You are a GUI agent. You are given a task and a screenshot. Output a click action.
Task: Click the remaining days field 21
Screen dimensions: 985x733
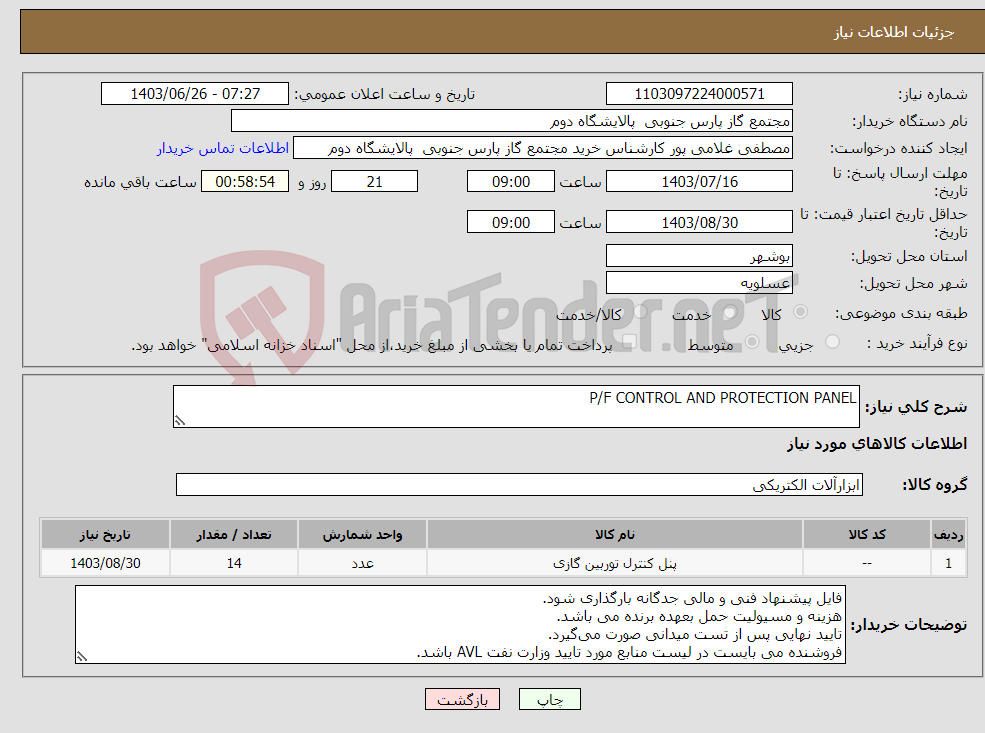(x=374, y=182)
